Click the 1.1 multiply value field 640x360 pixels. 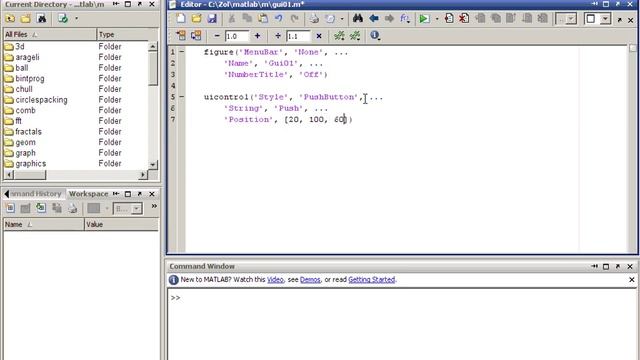coord(298,36)
